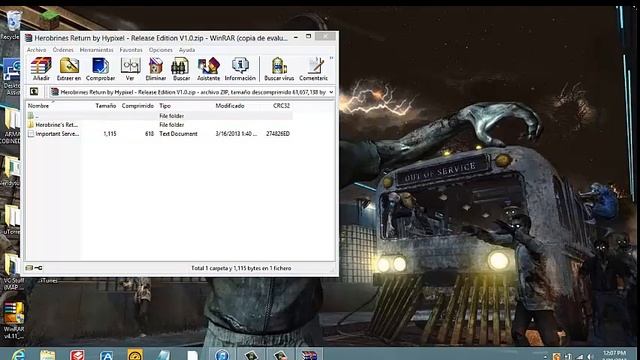Click the Text Document type cell

click(x=178, y=134)
